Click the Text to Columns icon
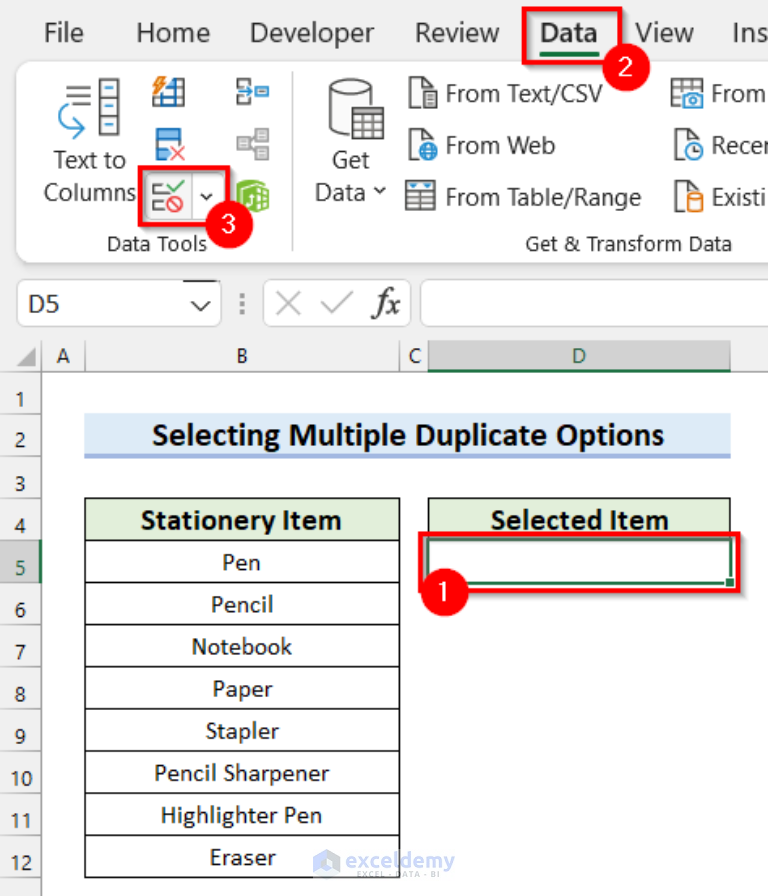 coord(88,108)
